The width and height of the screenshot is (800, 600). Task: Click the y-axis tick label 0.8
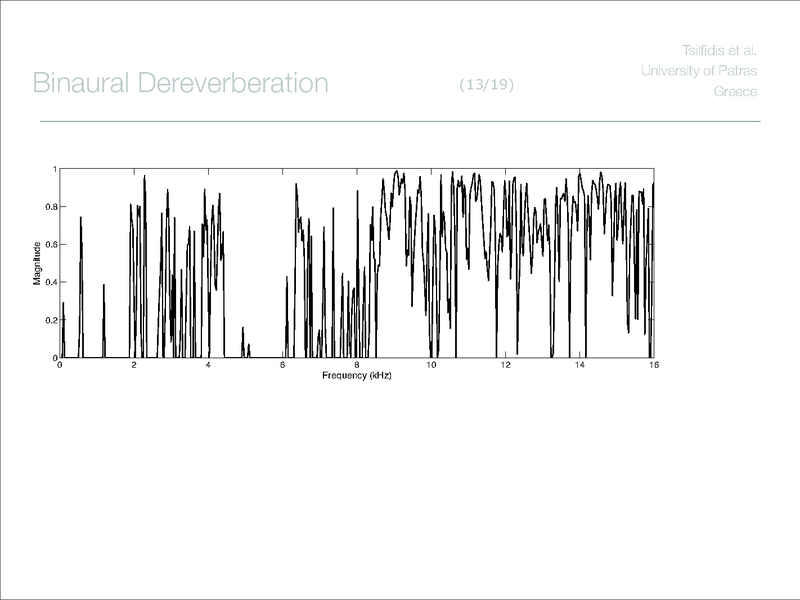[x=51, y=207]
